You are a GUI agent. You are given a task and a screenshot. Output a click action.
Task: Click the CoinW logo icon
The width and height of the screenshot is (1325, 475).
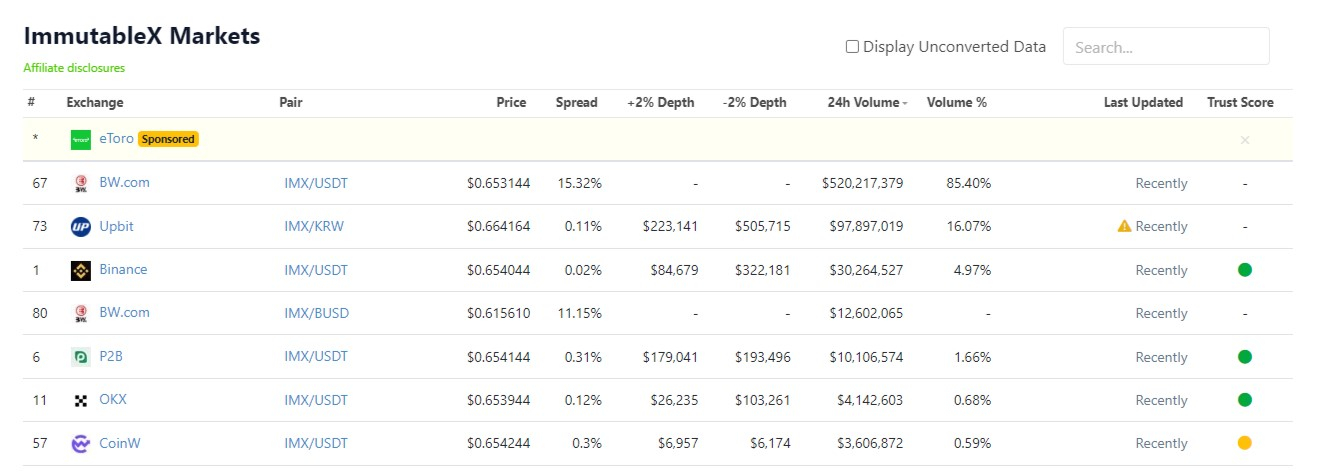click(x=81, y=444)
